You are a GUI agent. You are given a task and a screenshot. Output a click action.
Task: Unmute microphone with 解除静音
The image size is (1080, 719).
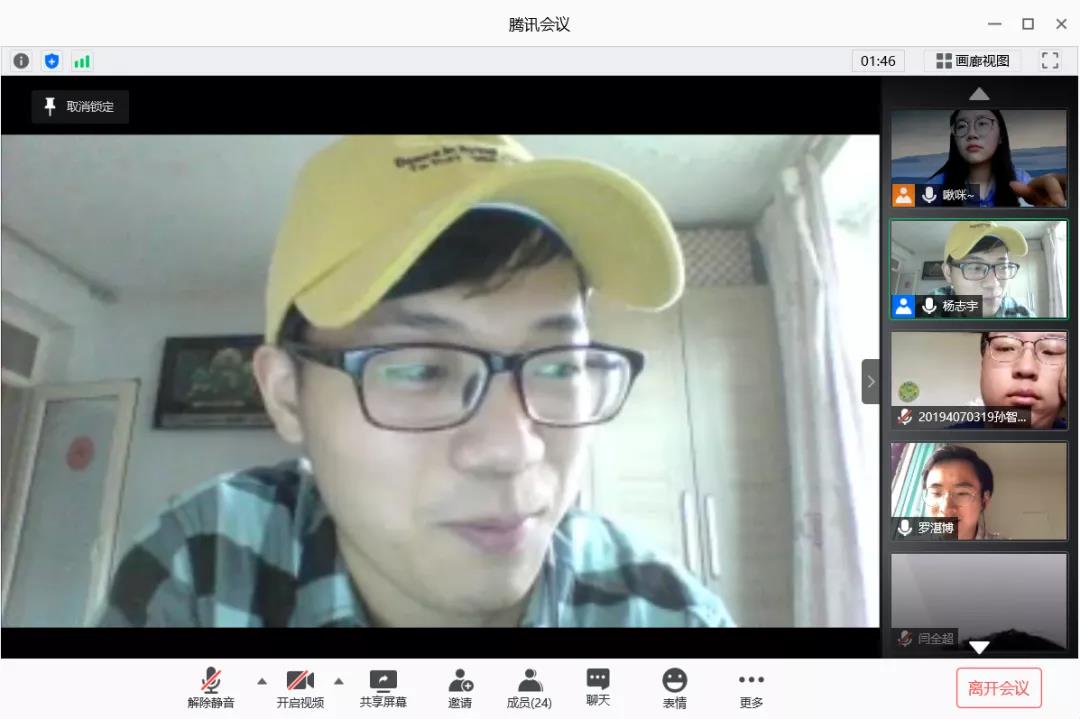click(x=211, y=688)
